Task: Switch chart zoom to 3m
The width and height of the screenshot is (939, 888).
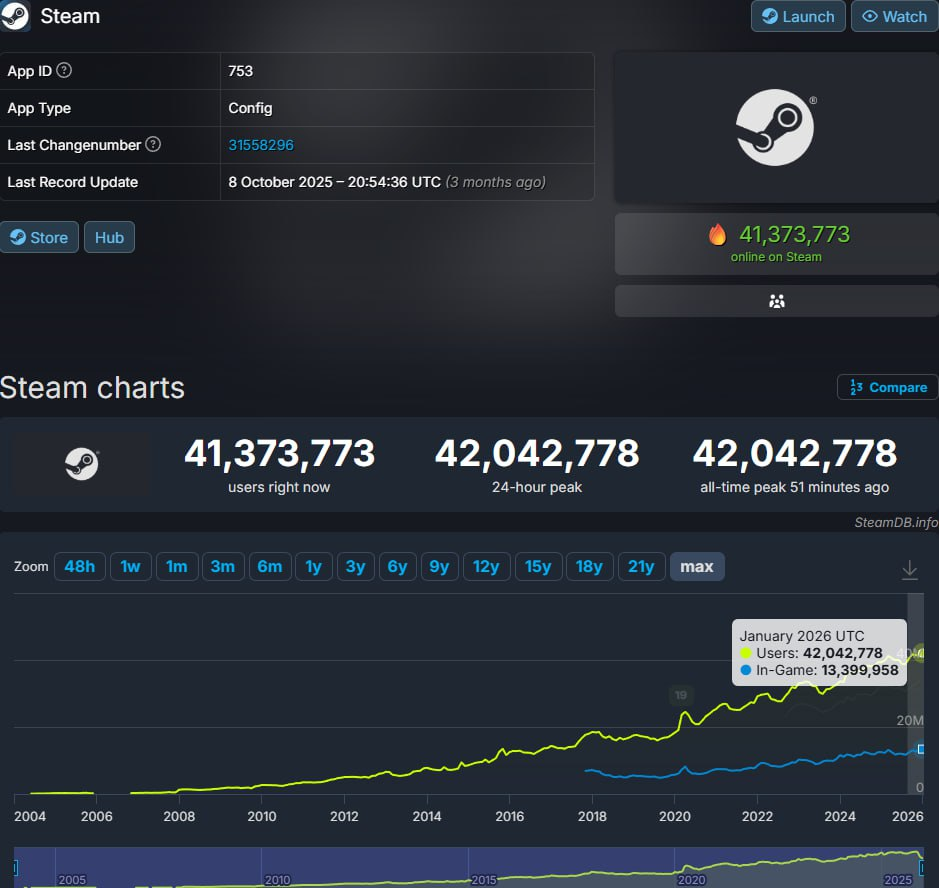Action: point(222,567)
